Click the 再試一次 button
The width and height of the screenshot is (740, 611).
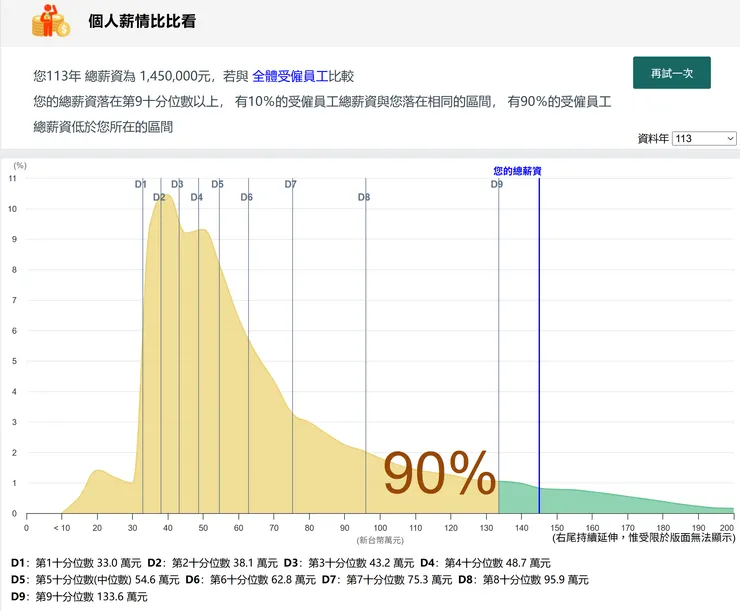click(x=672, y=73)
